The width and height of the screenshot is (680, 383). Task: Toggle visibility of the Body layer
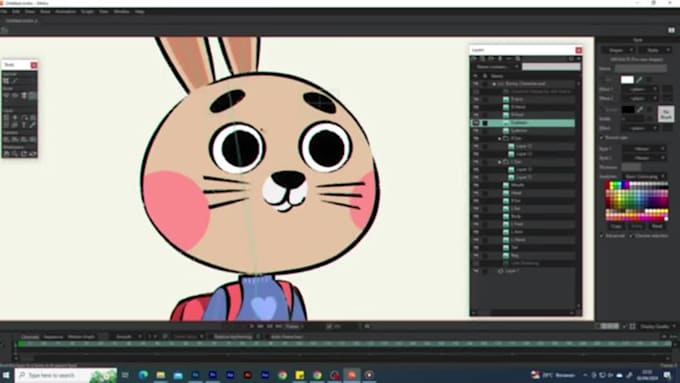[x=476, y=216]
